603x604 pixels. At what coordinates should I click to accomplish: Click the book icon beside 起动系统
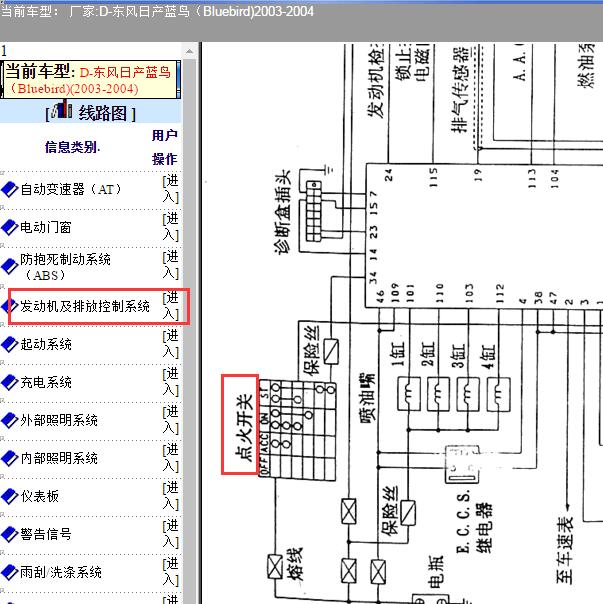click(10, 344)
